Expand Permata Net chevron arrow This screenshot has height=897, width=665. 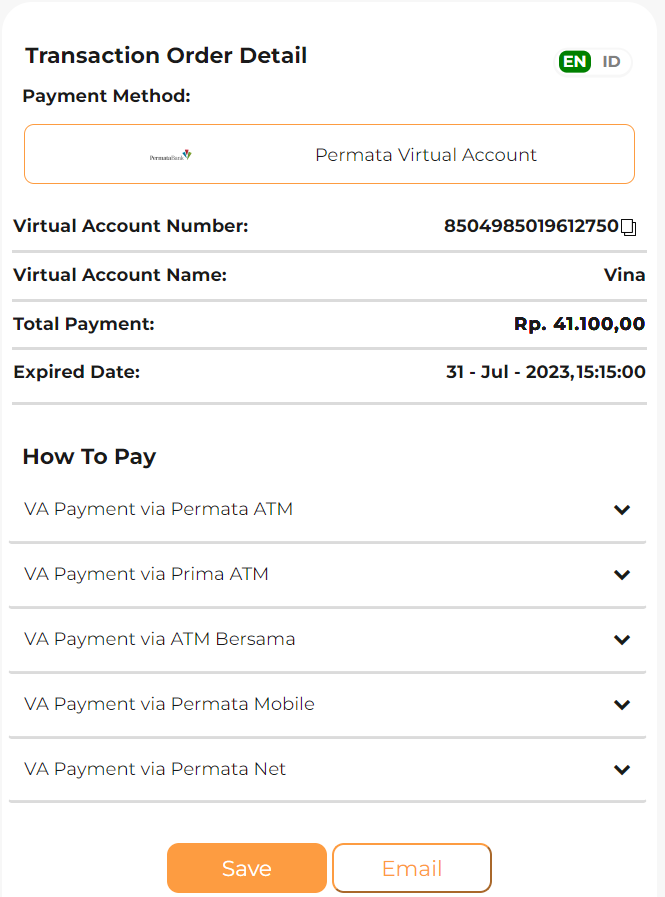622,770
